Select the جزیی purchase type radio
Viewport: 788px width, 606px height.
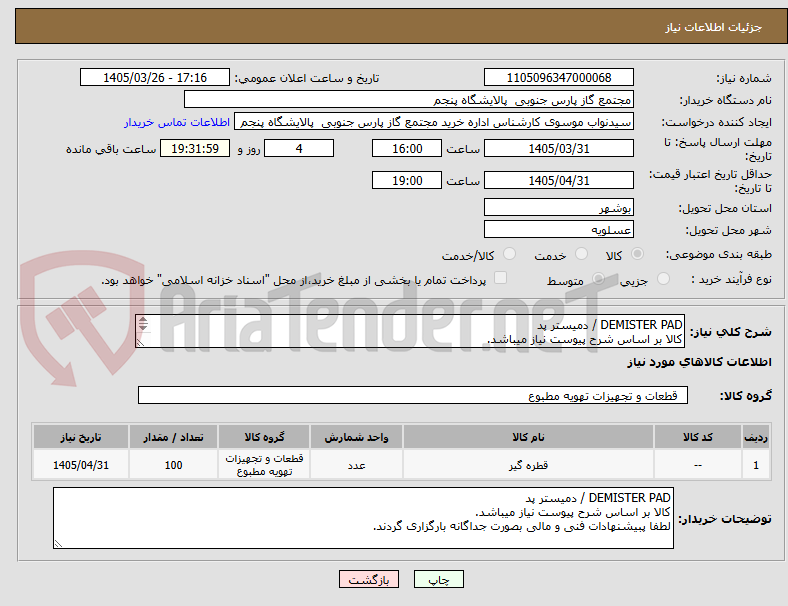(x=663, y=278)
